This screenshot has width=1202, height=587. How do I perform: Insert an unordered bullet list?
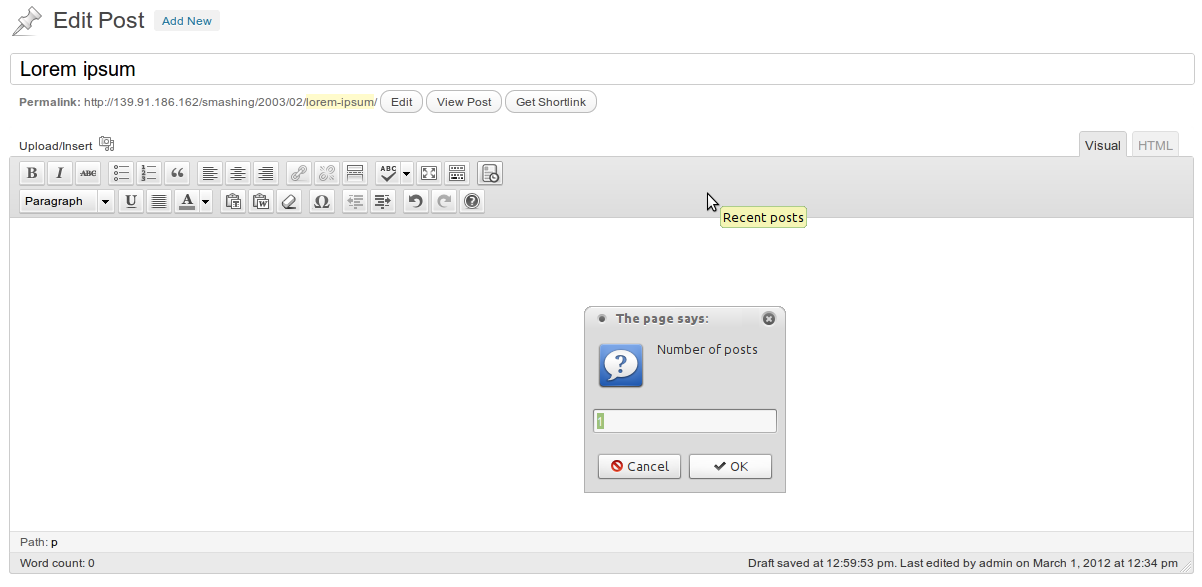point(122,173)
